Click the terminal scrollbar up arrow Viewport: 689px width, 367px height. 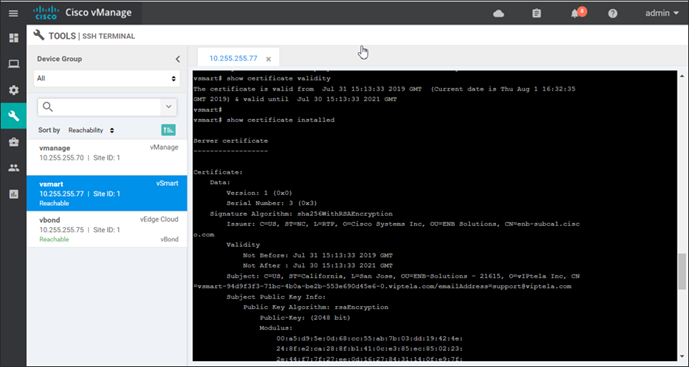tap(682, 76)
